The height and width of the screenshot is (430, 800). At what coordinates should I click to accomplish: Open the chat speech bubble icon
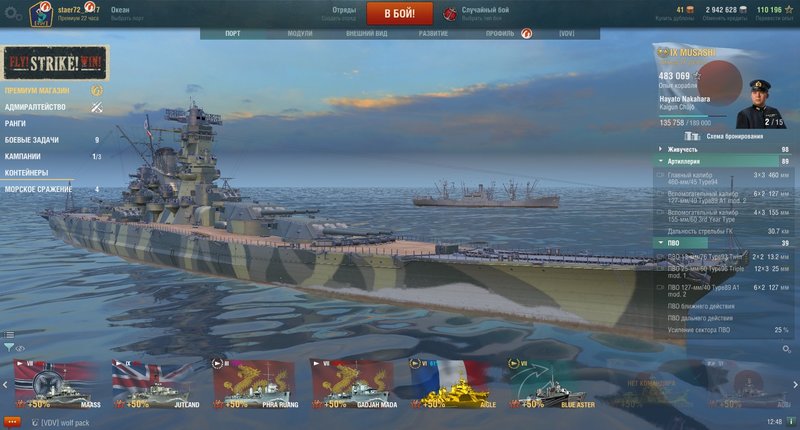[12, 422]
